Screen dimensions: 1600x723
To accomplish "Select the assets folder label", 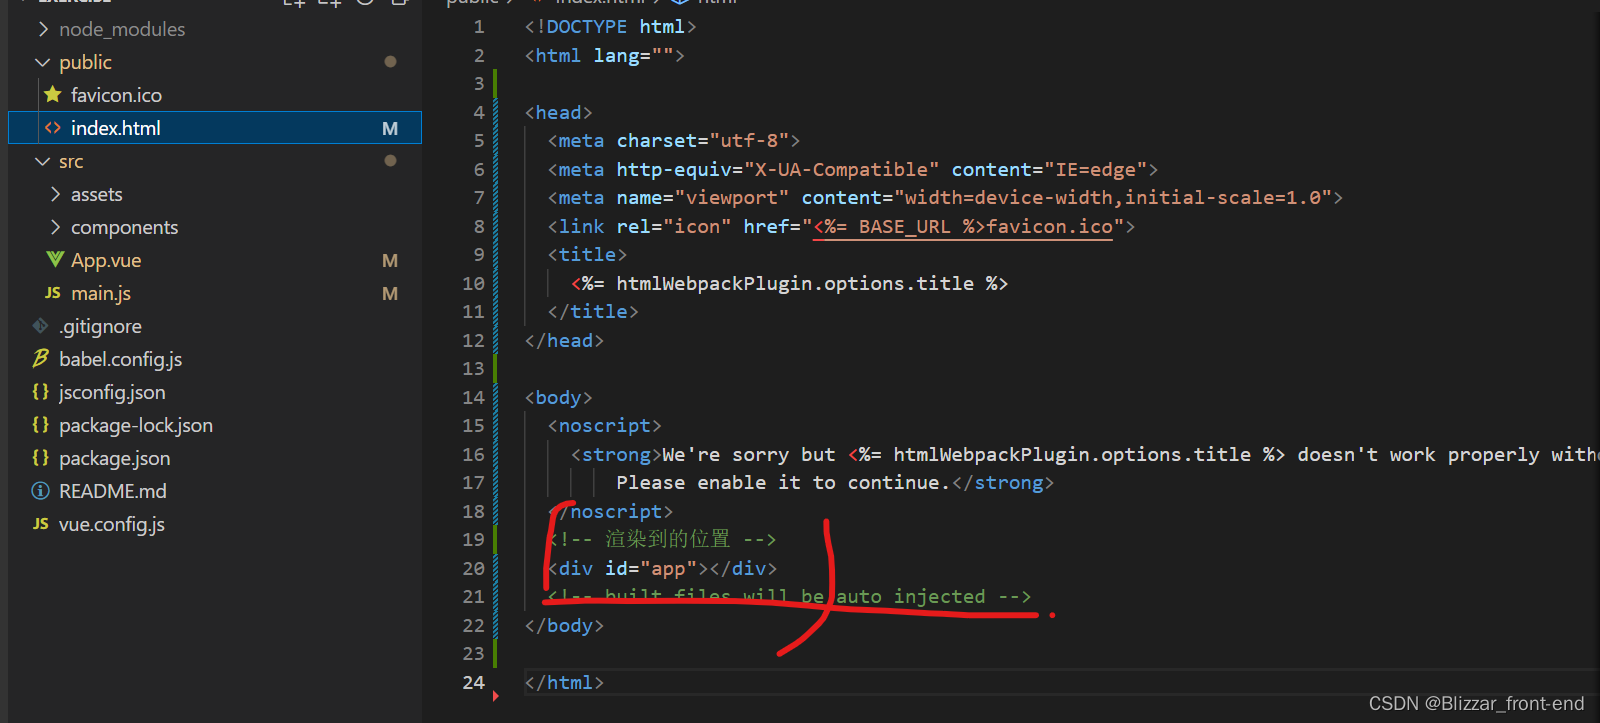I will (97, 194).
